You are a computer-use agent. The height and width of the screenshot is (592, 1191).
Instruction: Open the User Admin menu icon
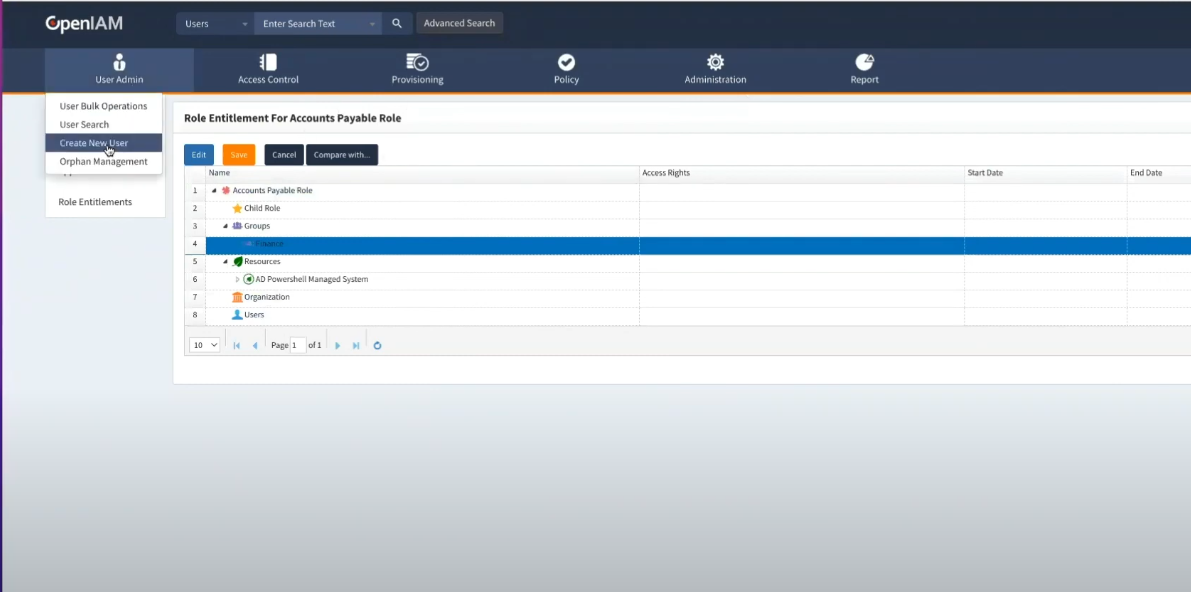tap(119, 62)
